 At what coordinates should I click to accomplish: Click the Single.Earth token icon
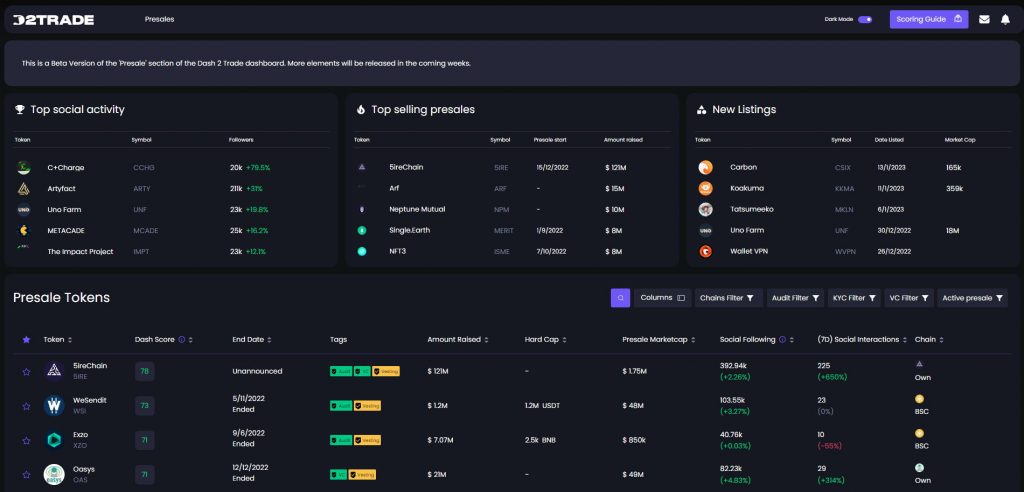point(362,230)
